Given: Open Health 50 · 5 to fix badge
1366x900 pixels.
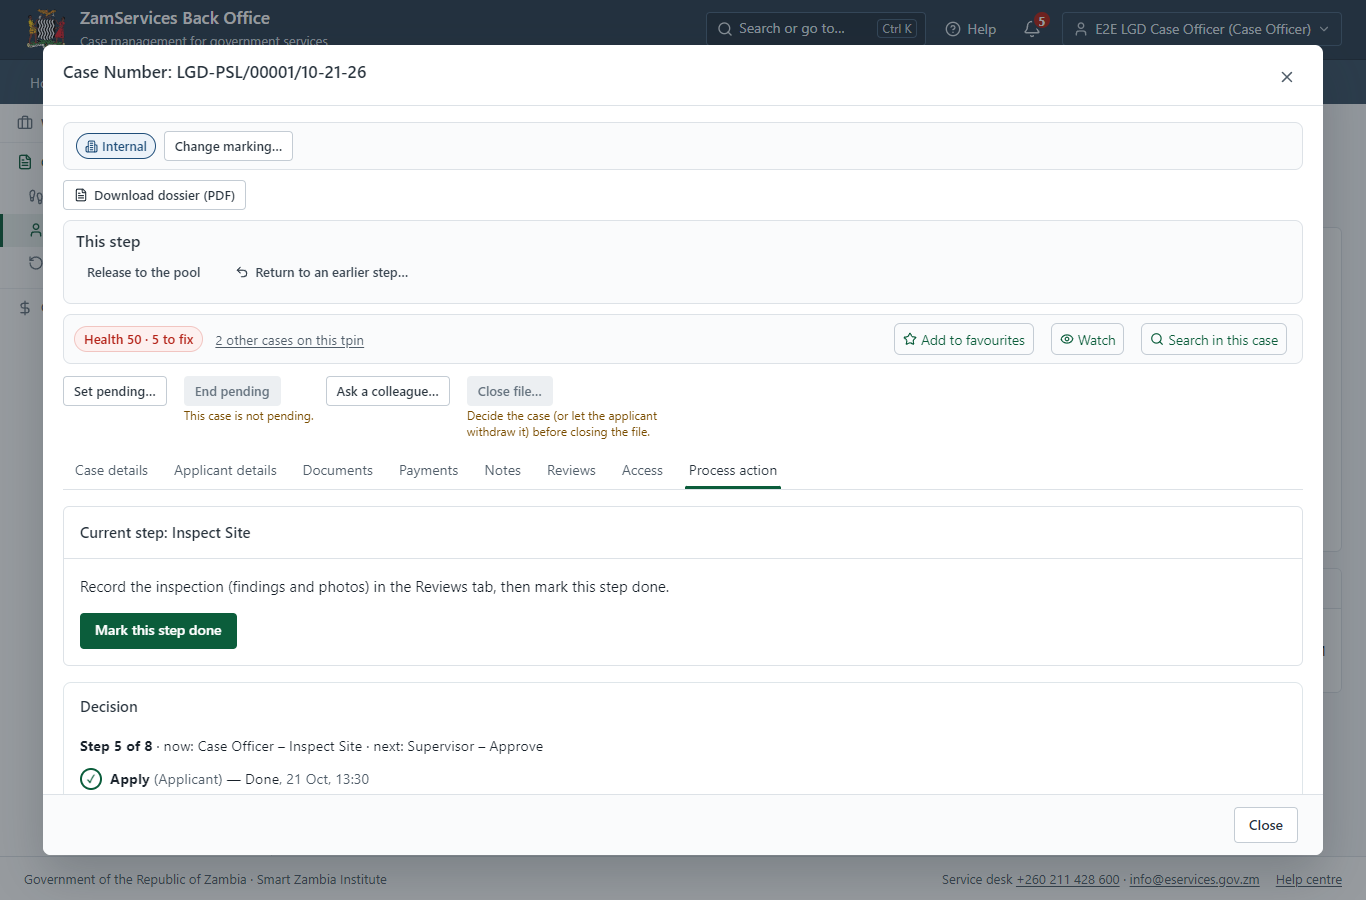Looking at the screenshot, I should point(138,339).
